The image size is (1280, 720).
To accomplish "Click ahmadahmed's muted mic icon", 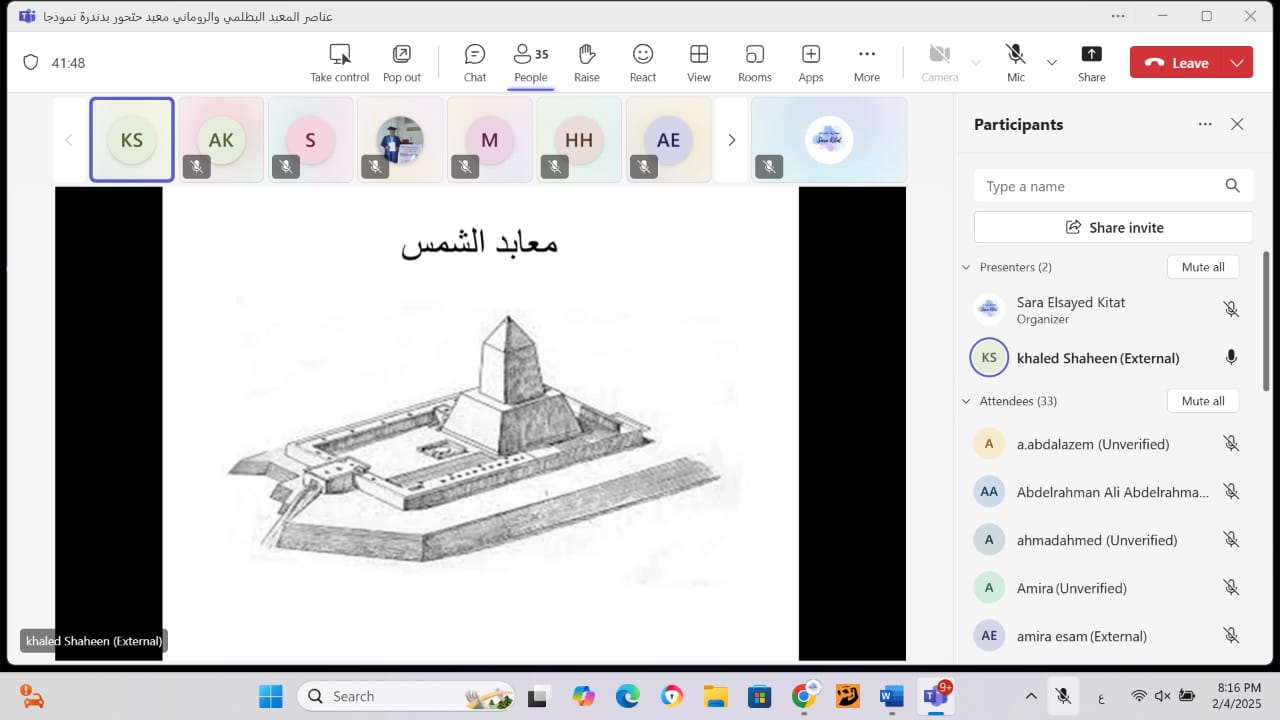I will coord(1231,540).
